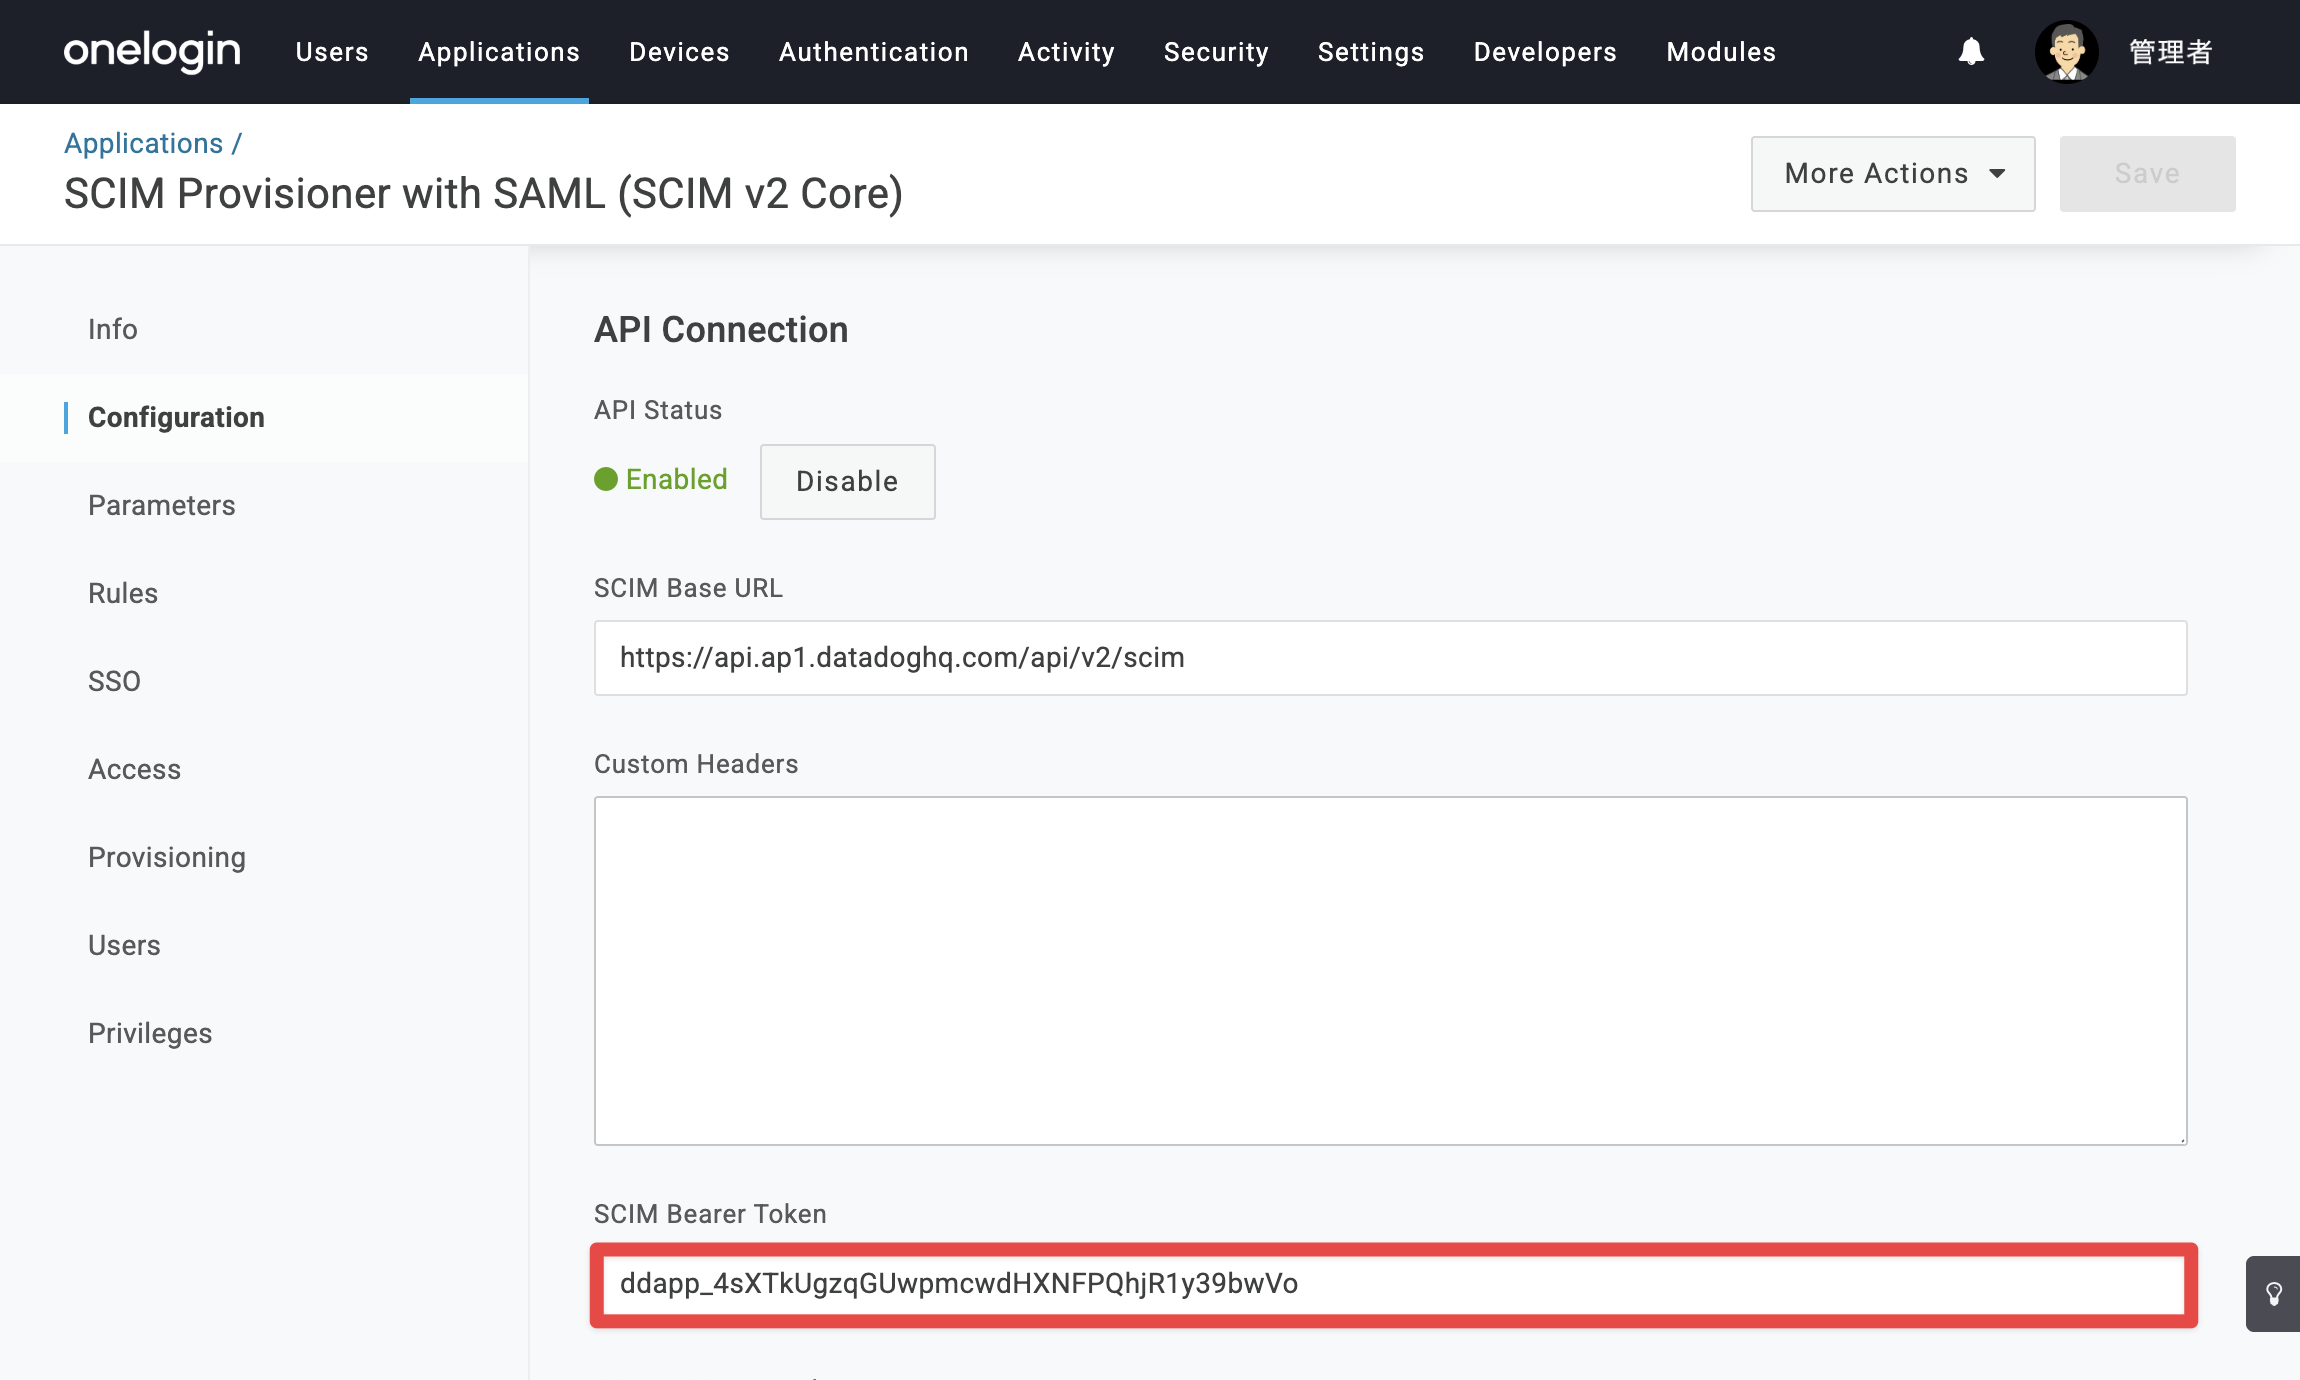Screen dimensions: 2300x1380
Task: Click the Disable API button
Action: pyautogui.click(x=847, y=481)
